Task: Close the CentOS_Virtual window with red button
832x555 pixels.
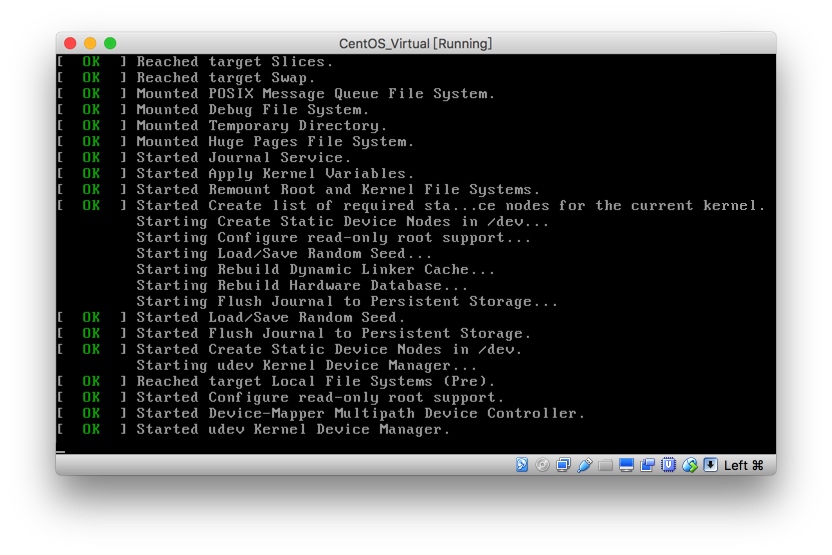Action: pyautogui.click(x=70, y=43)
